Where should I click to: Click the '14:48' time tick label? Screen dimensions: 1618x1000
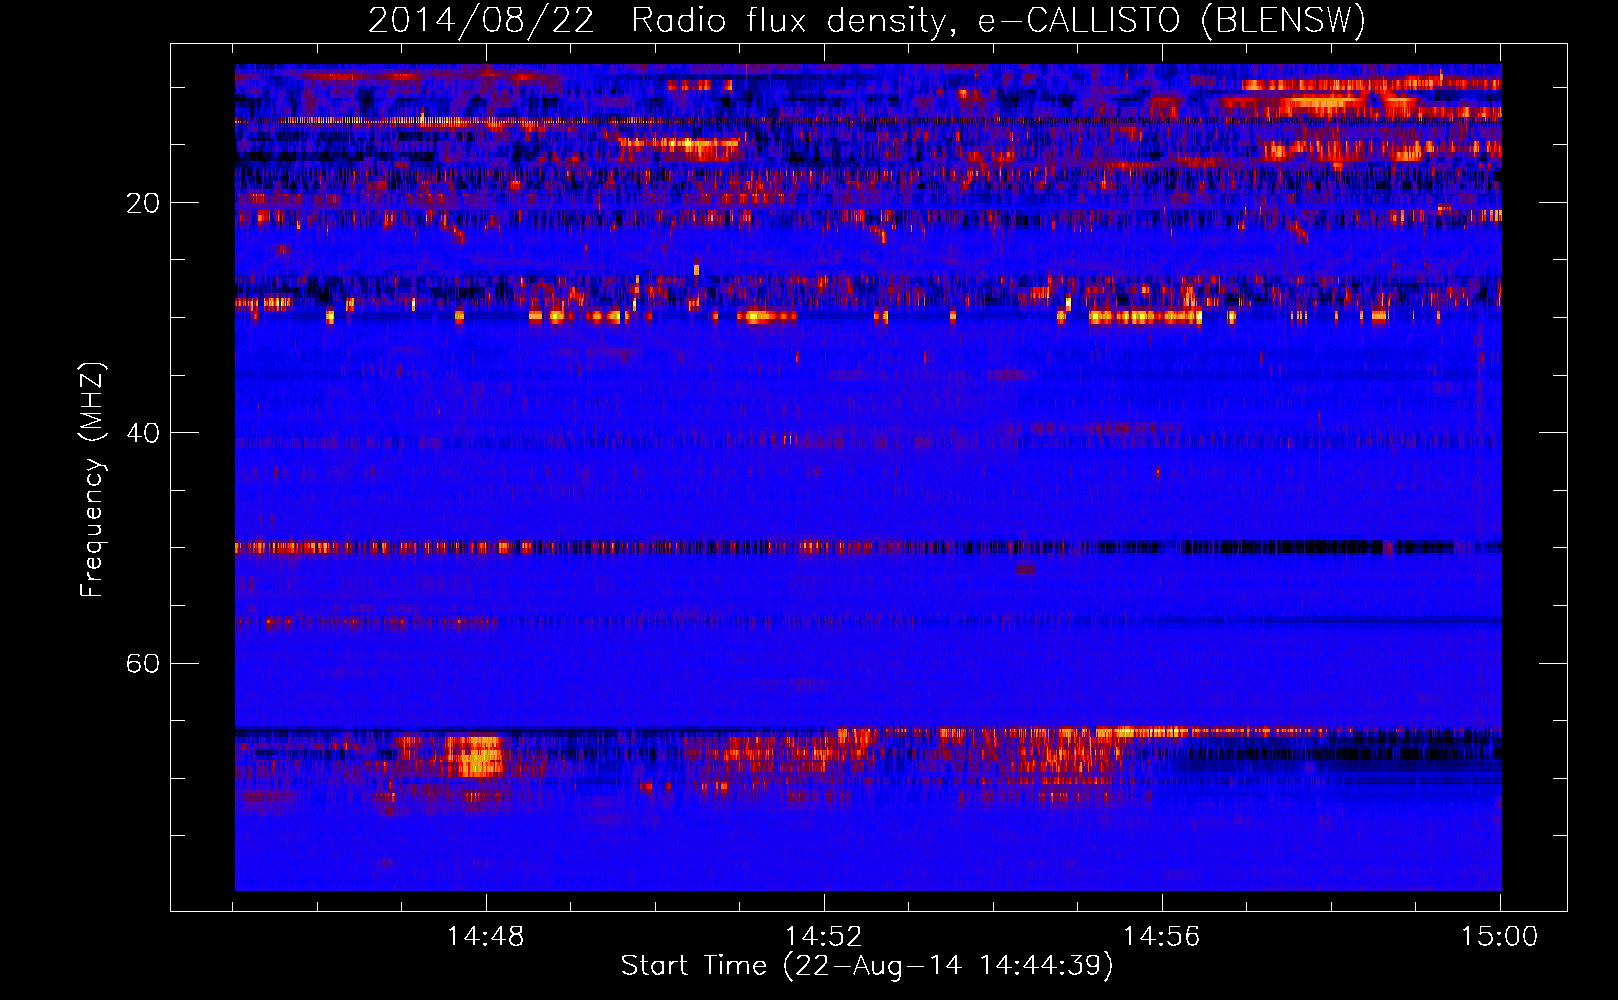tap(485, 937)
